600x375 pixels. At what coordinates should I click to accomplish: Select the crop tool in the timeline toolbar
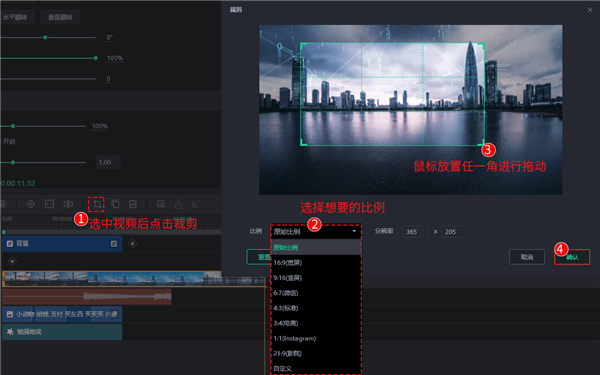(x=96, y=204)
